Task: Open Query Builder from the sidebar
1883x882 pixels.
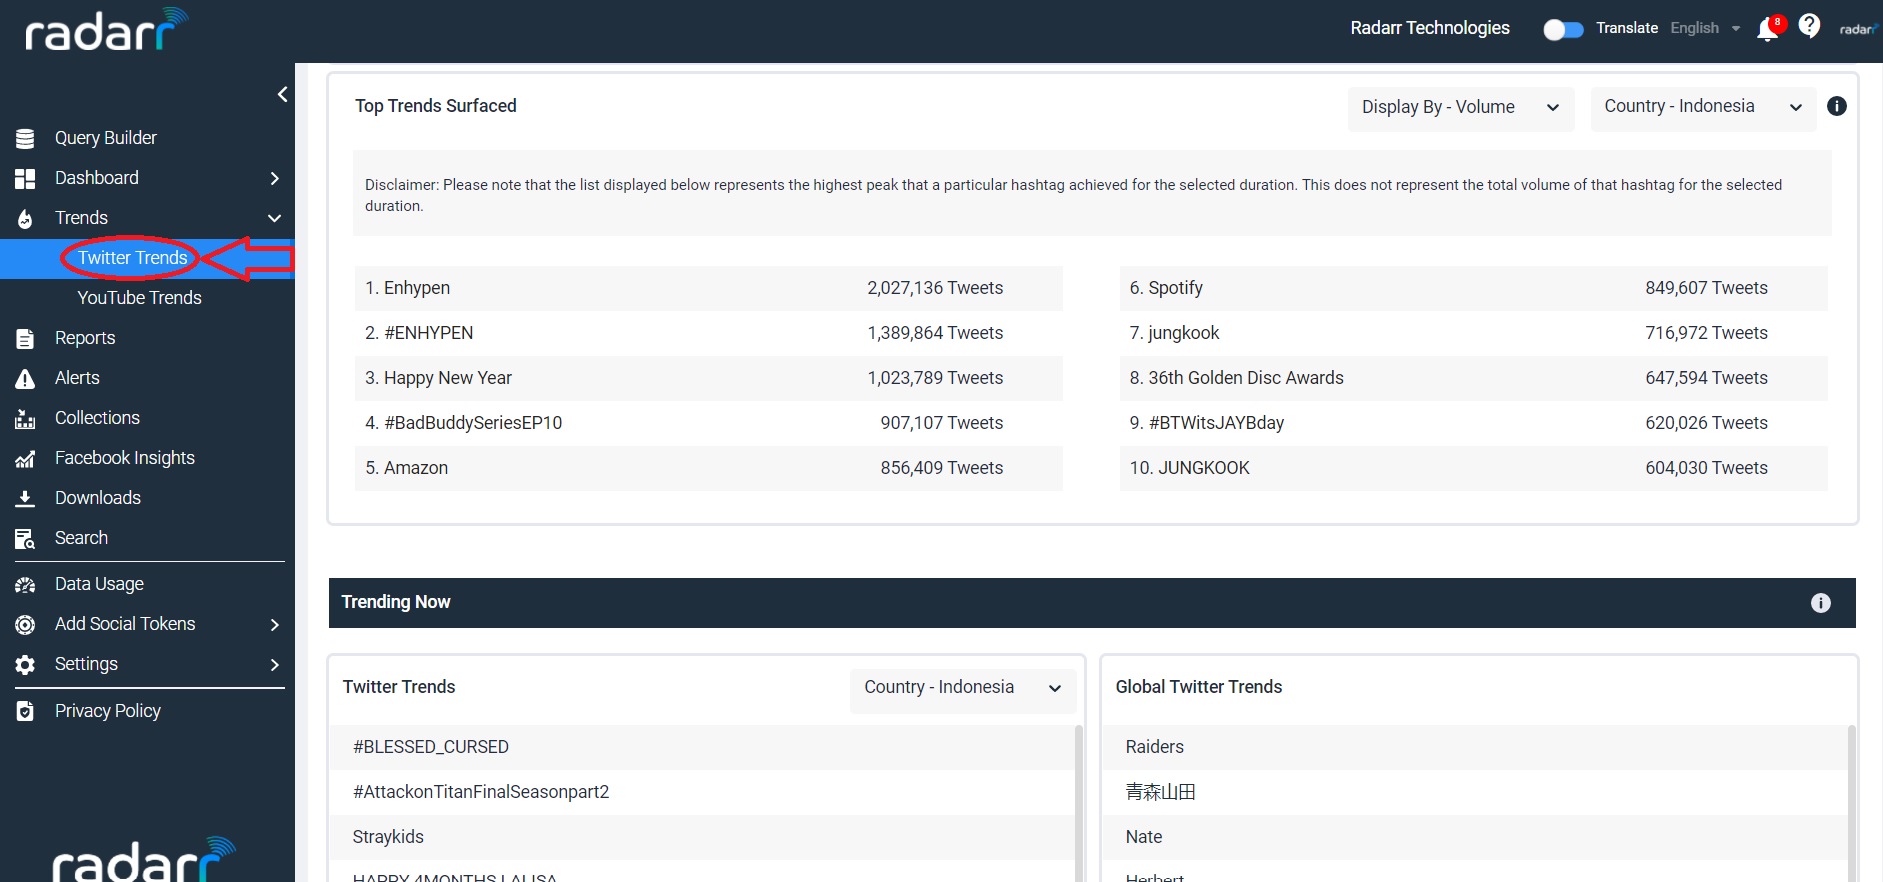Action: (x=106, y=138)
